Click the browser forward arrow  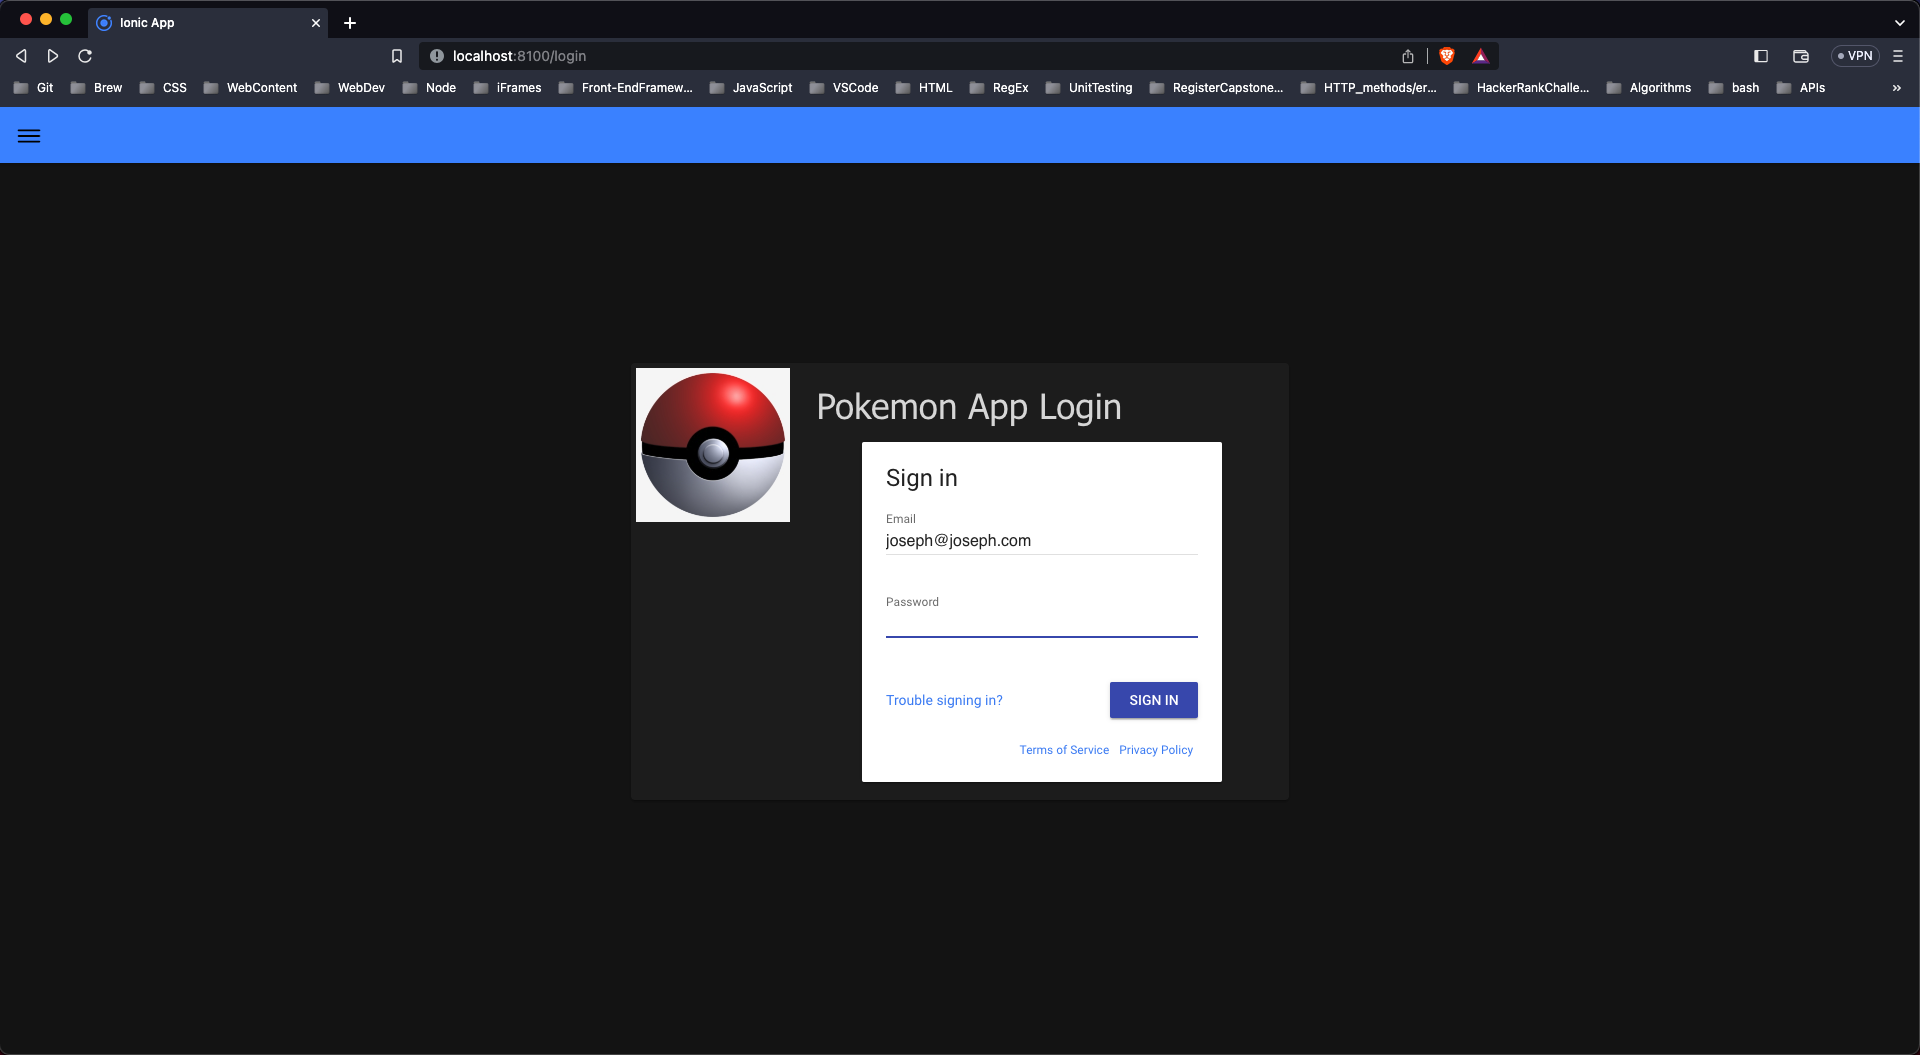tap(53, 56)
